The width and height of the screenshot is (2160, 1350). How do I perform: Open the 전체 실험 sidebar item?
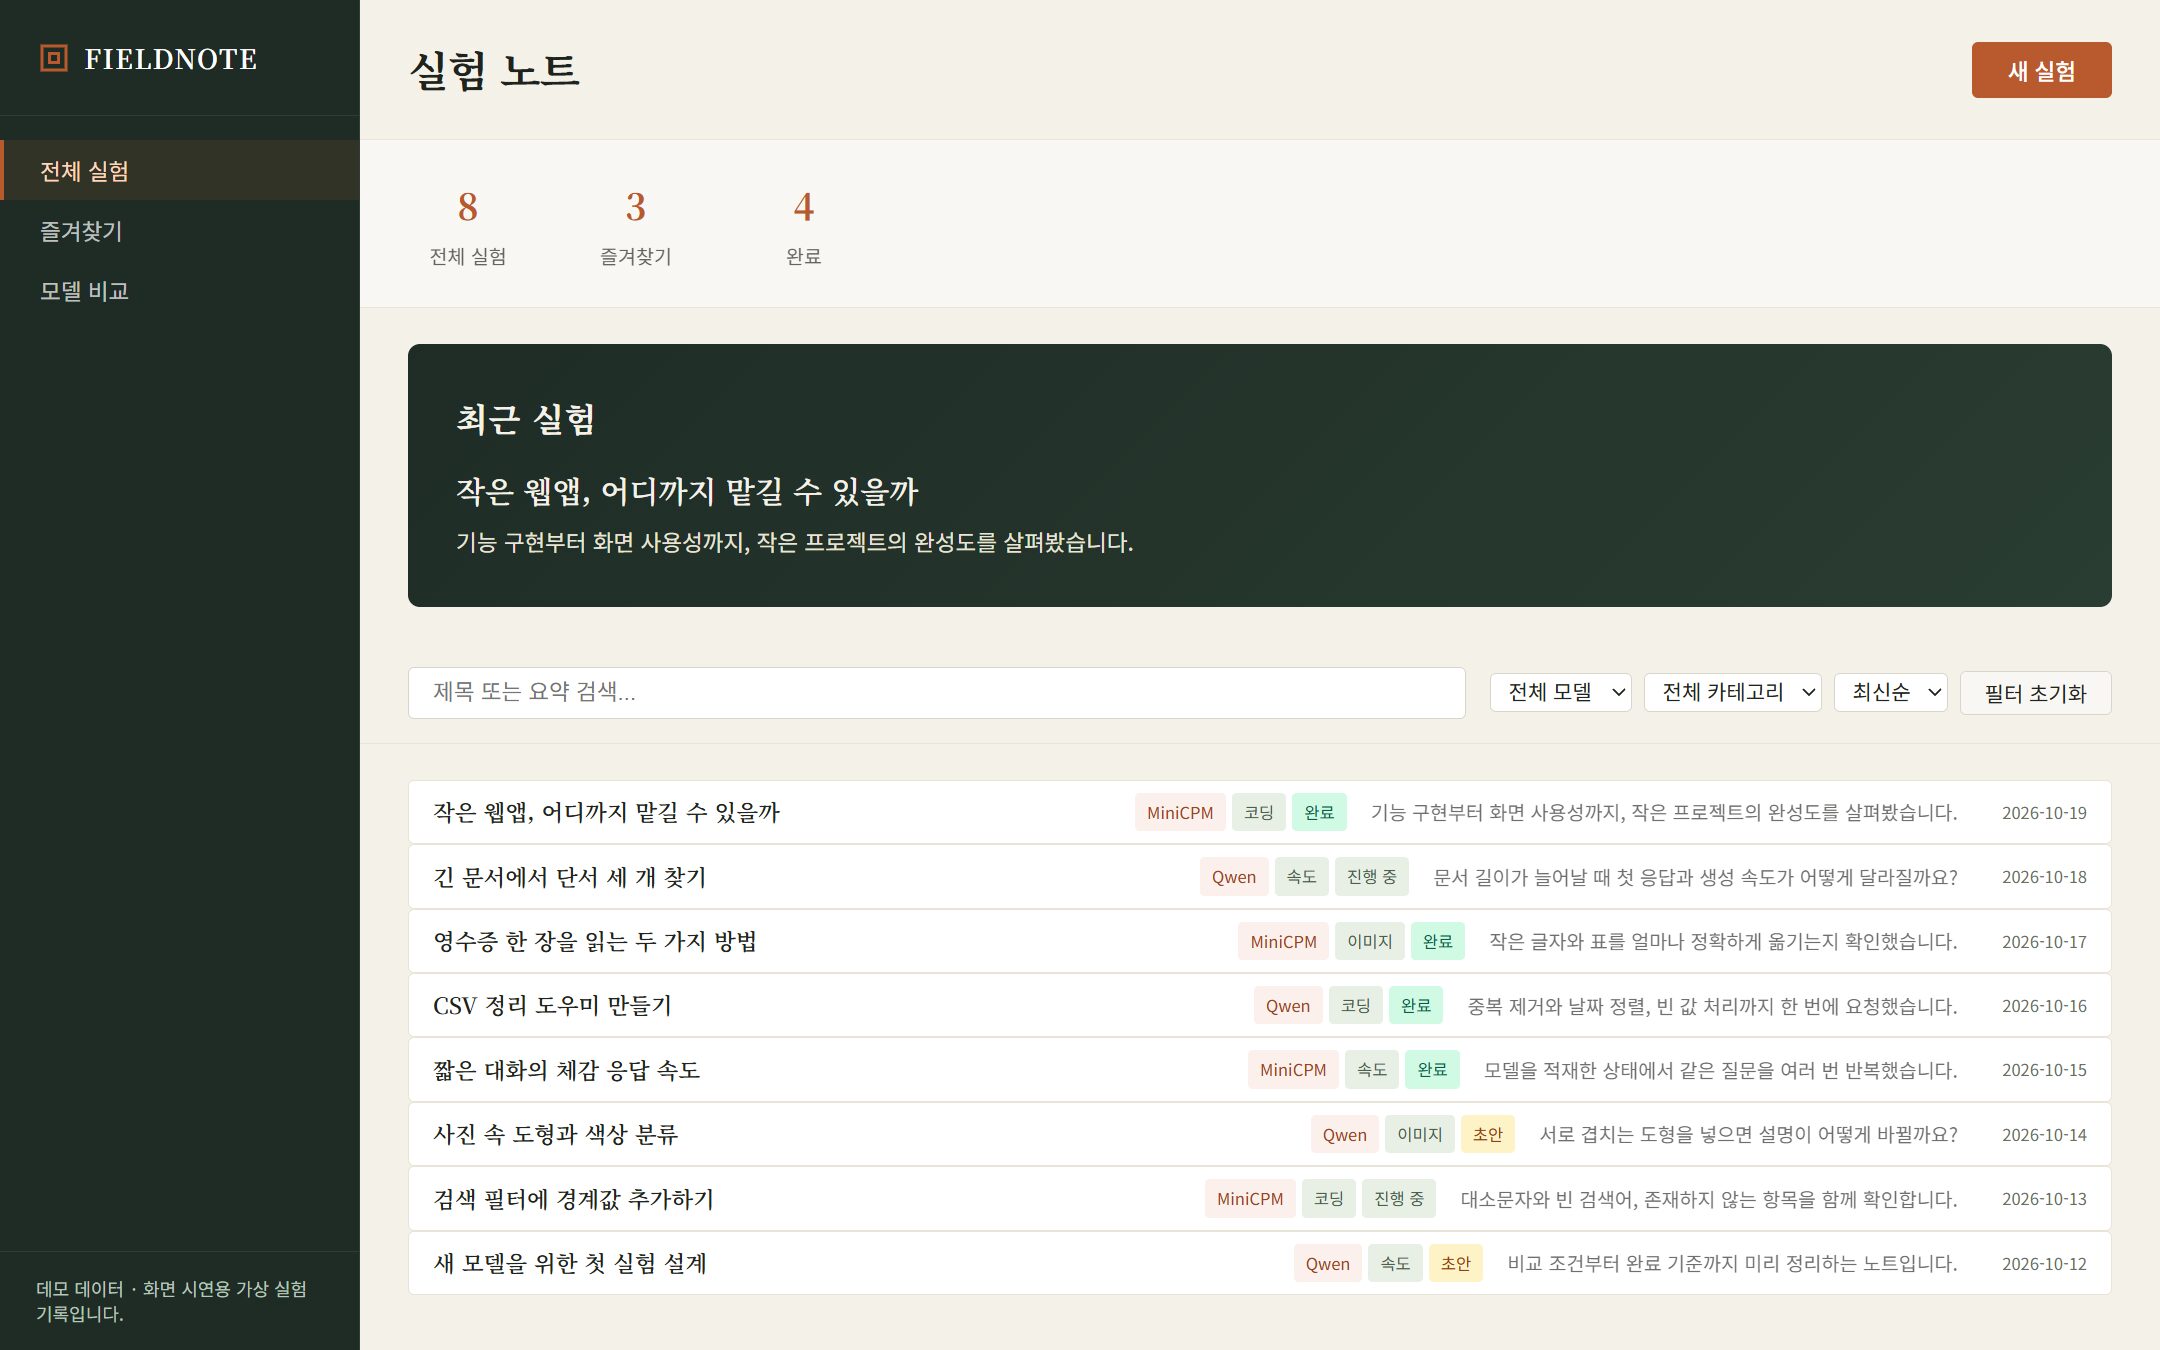coord(180,171)
